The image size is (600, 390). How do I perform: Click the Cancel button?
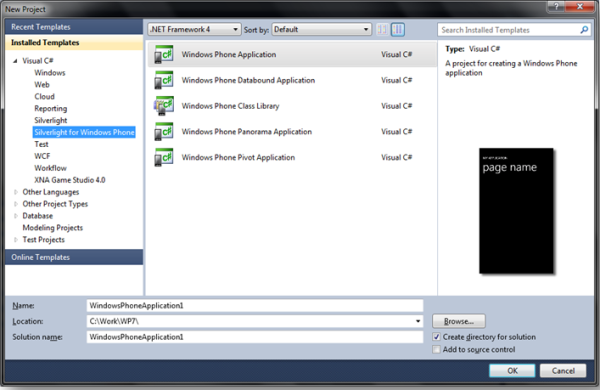[563, 370]
